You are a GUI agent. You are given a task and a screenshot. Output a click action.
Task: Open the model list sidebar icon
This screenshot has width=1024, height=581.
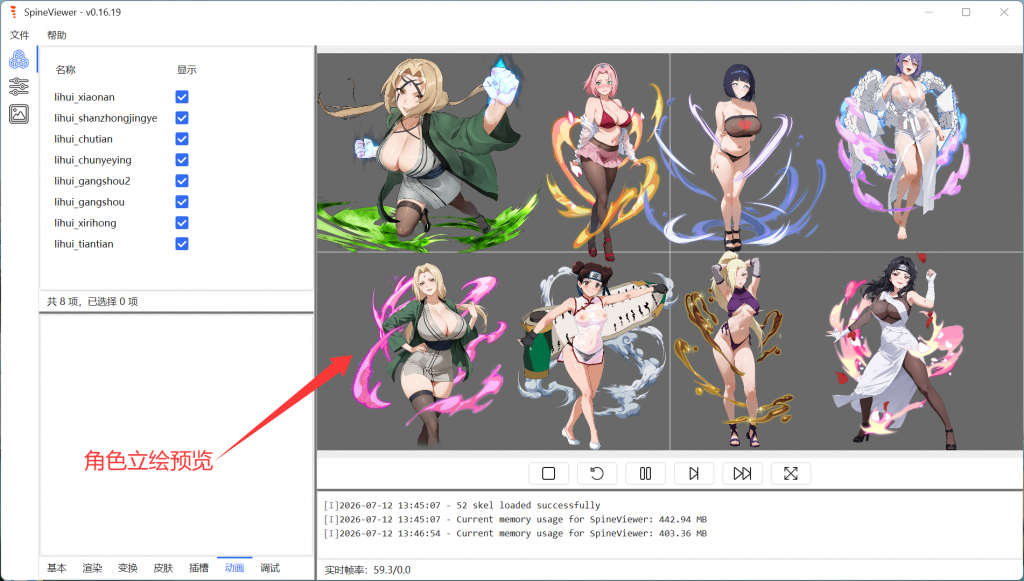coord(19,60)
